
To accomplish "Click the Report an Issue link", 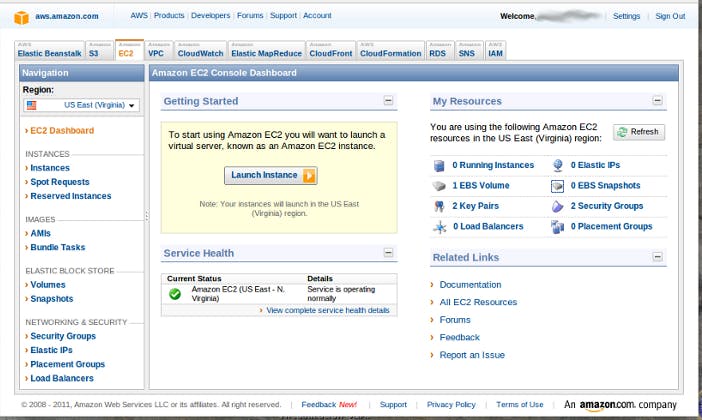I will [x=472, y=355].
